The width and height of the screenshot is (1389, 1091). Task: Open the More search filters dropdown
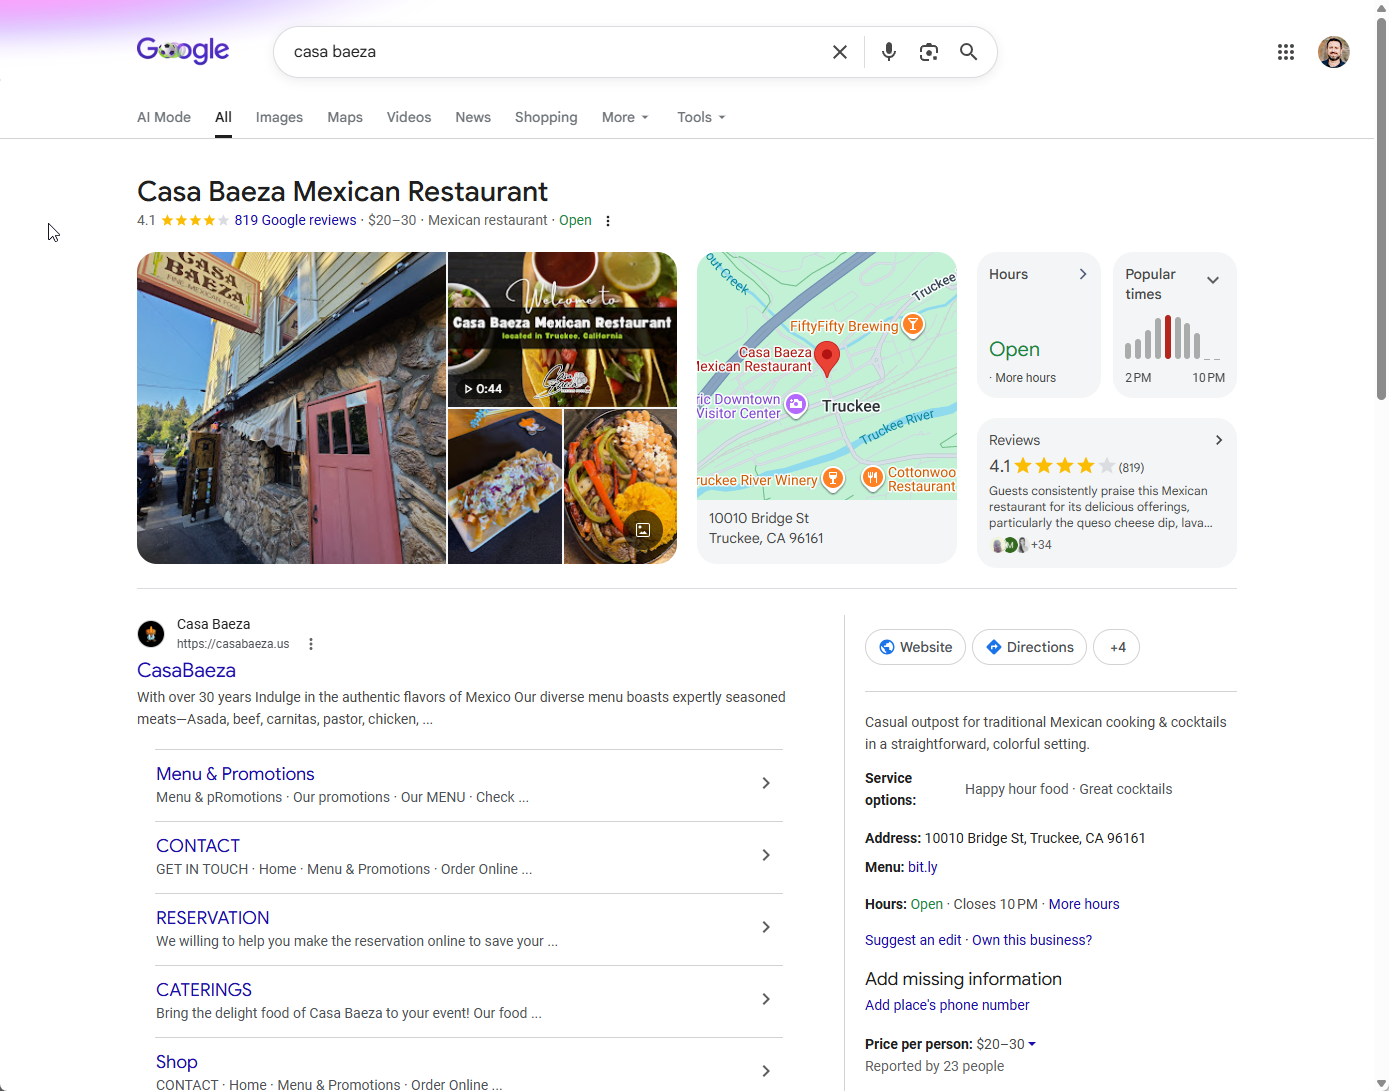[x=625, y=117]
